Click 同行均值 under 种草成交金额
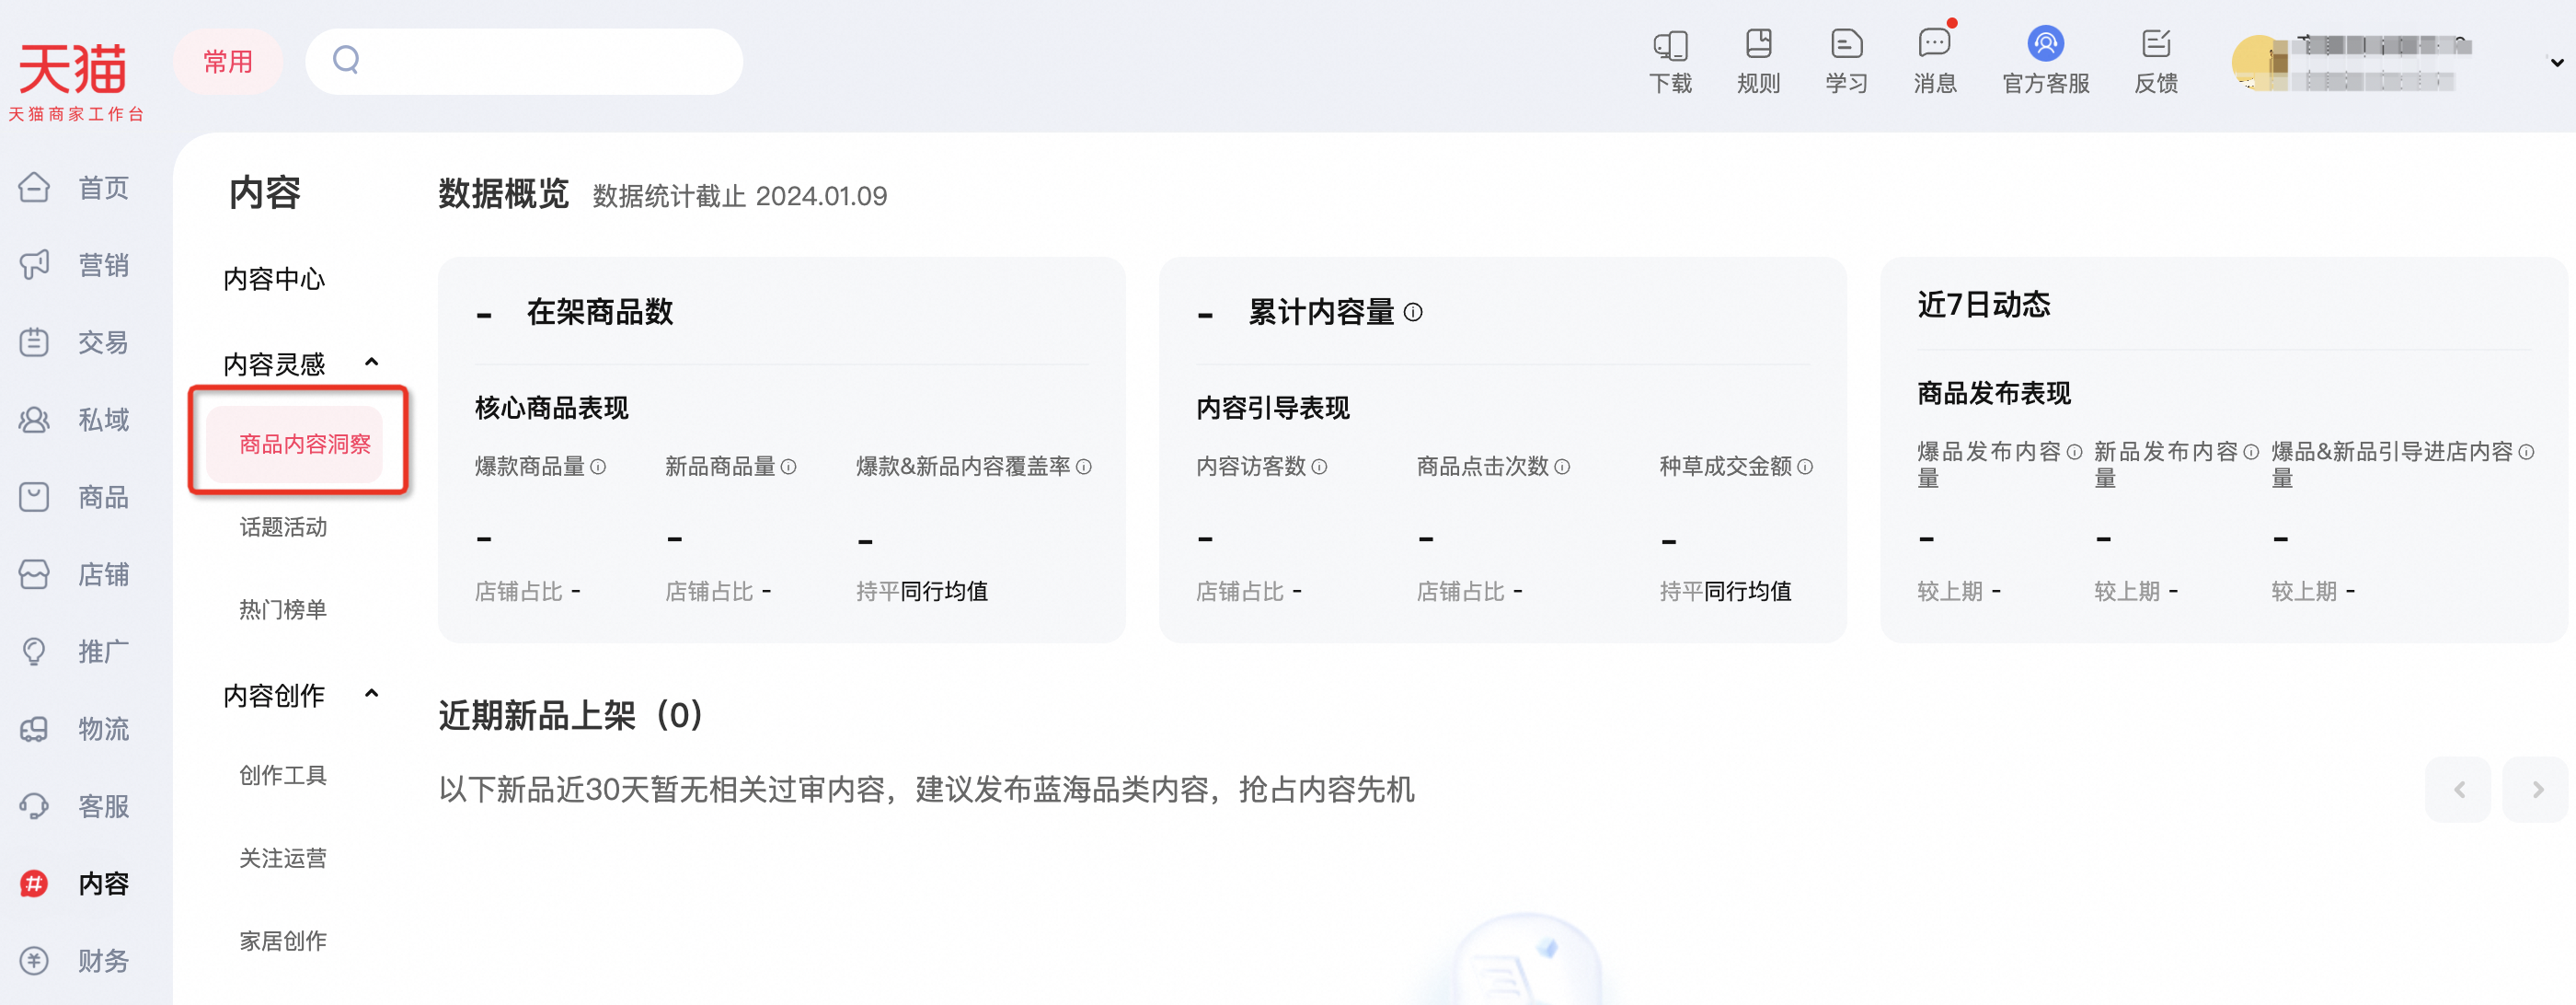Screen dimensions: 2576x1005 1748,592
